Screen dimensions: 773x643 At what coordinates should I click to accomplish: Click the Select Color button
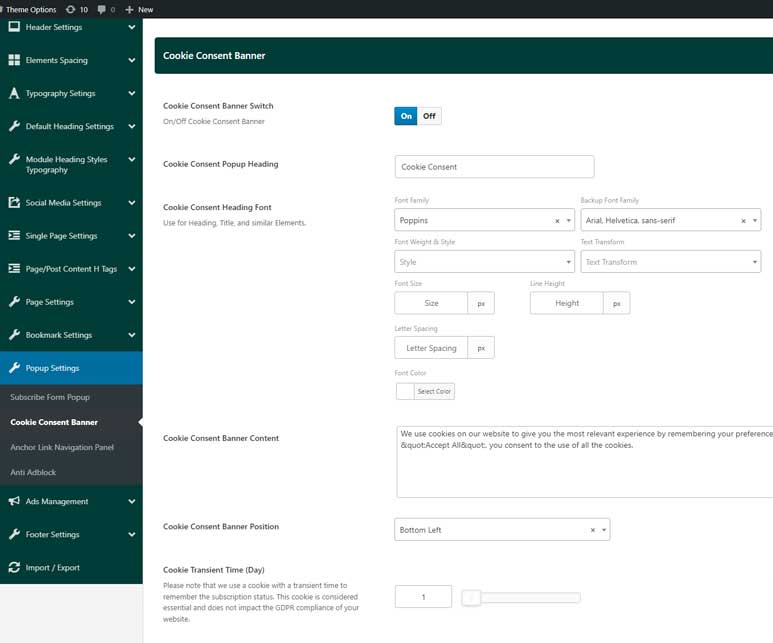434,392
